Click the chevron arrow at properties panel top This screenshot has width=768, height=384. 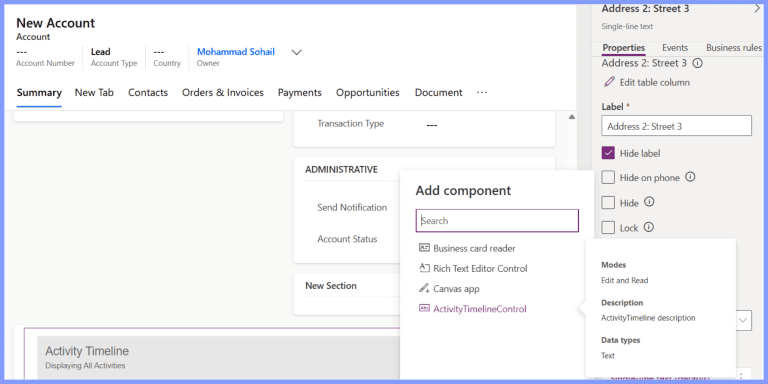click(x=758, y=8)
